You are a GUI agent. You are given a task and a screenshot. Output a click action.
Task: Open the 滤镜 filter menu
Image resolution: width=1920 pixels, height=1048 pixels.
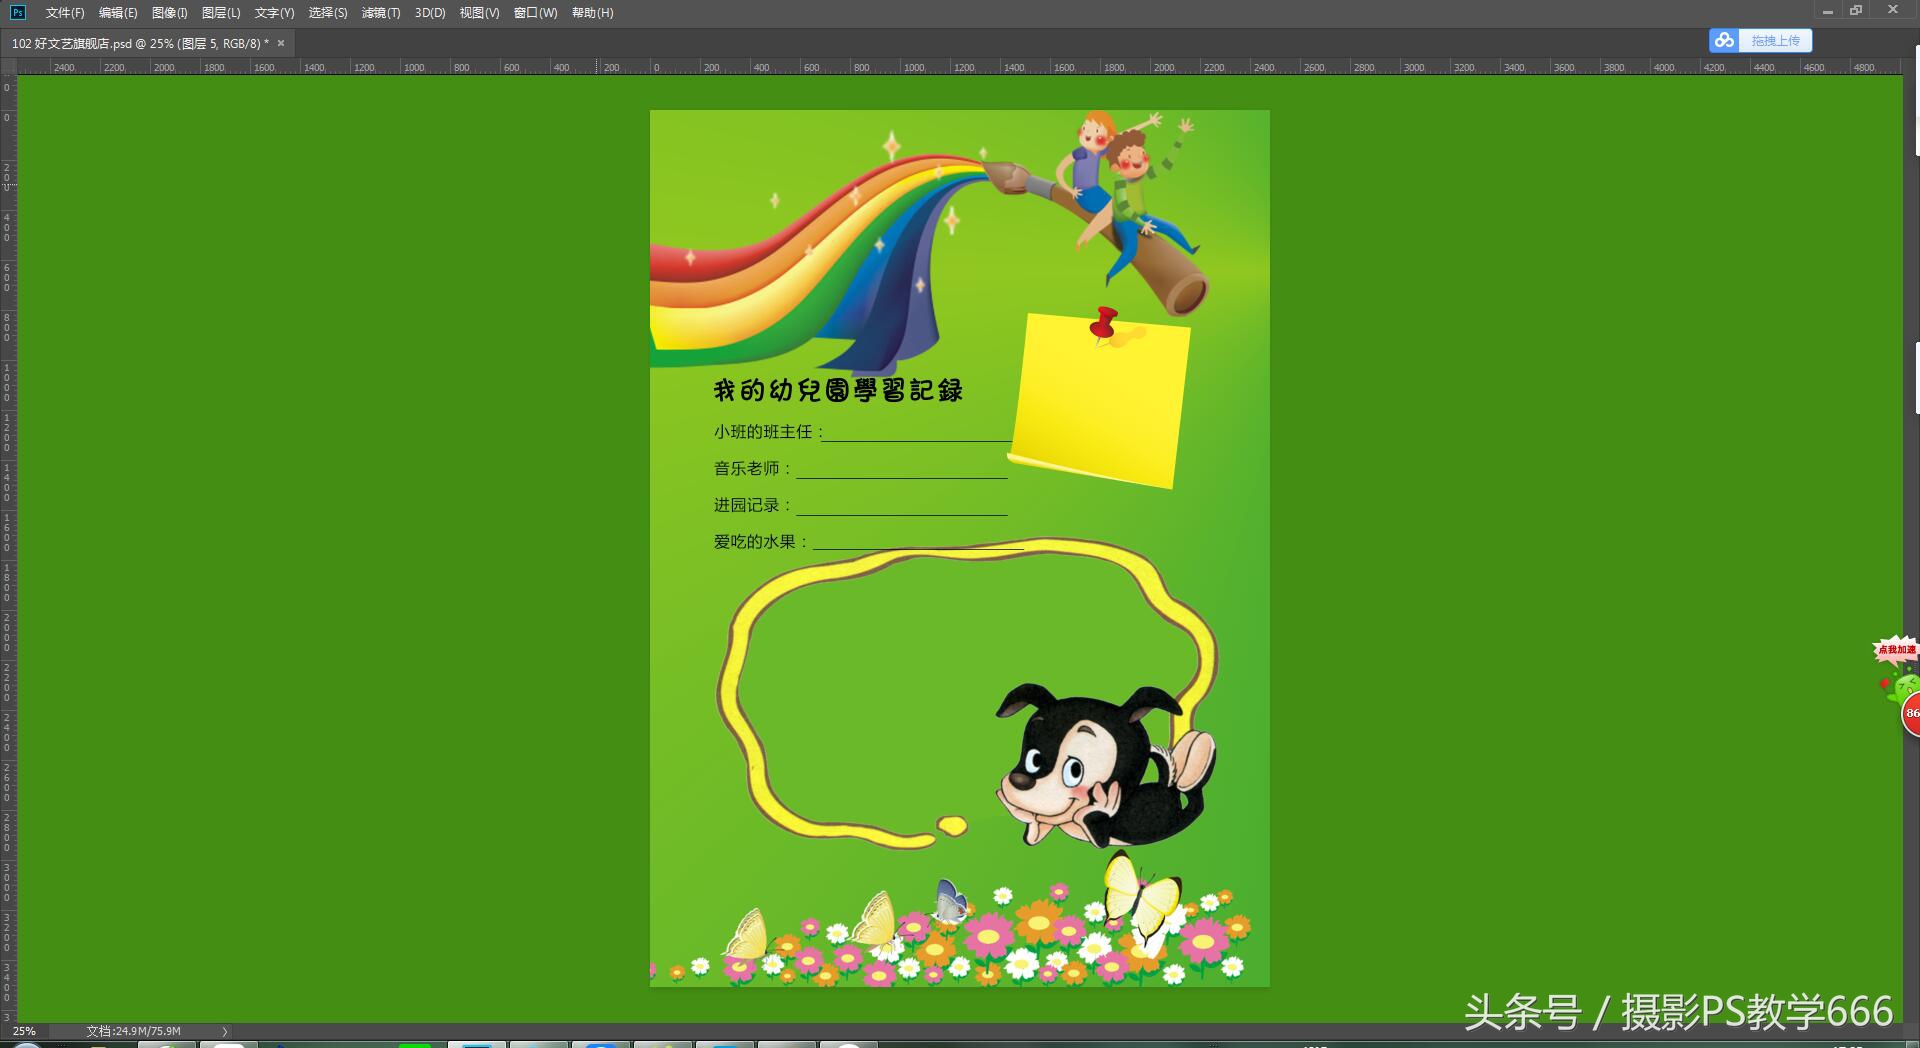click(x=380, y=12)
